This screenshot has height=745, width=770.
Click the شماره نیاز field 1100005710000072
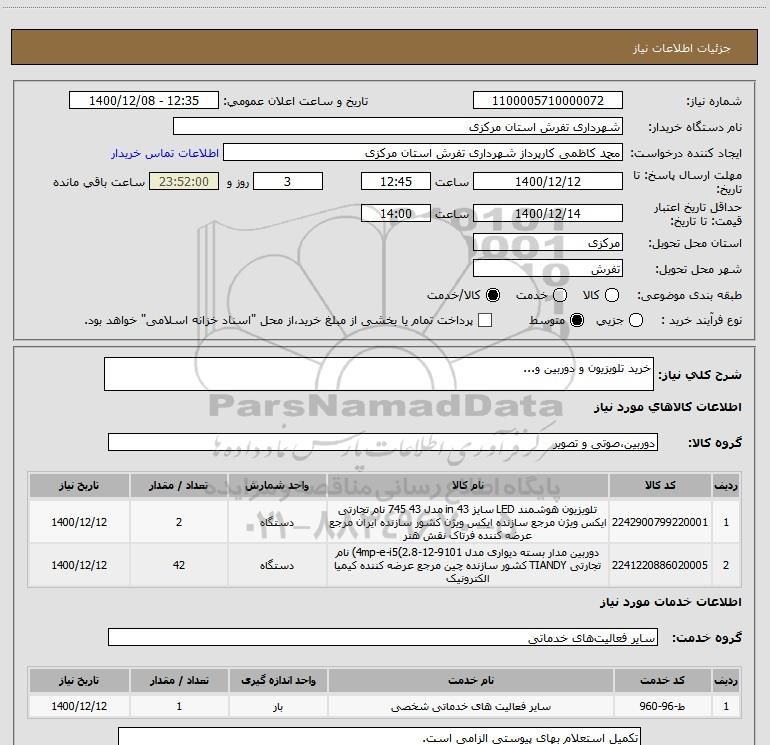(548, 100)
